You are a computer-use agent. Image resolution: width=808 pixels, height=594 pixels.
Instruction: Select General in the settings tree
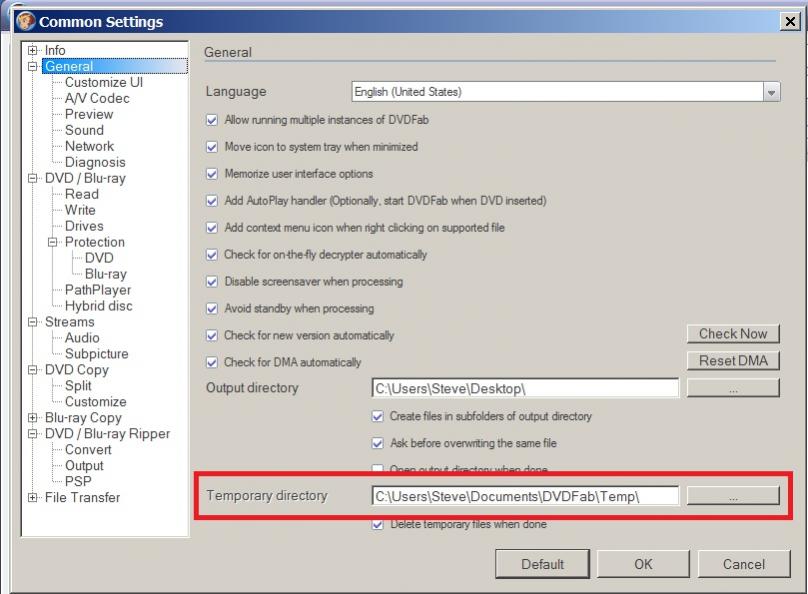69,66
